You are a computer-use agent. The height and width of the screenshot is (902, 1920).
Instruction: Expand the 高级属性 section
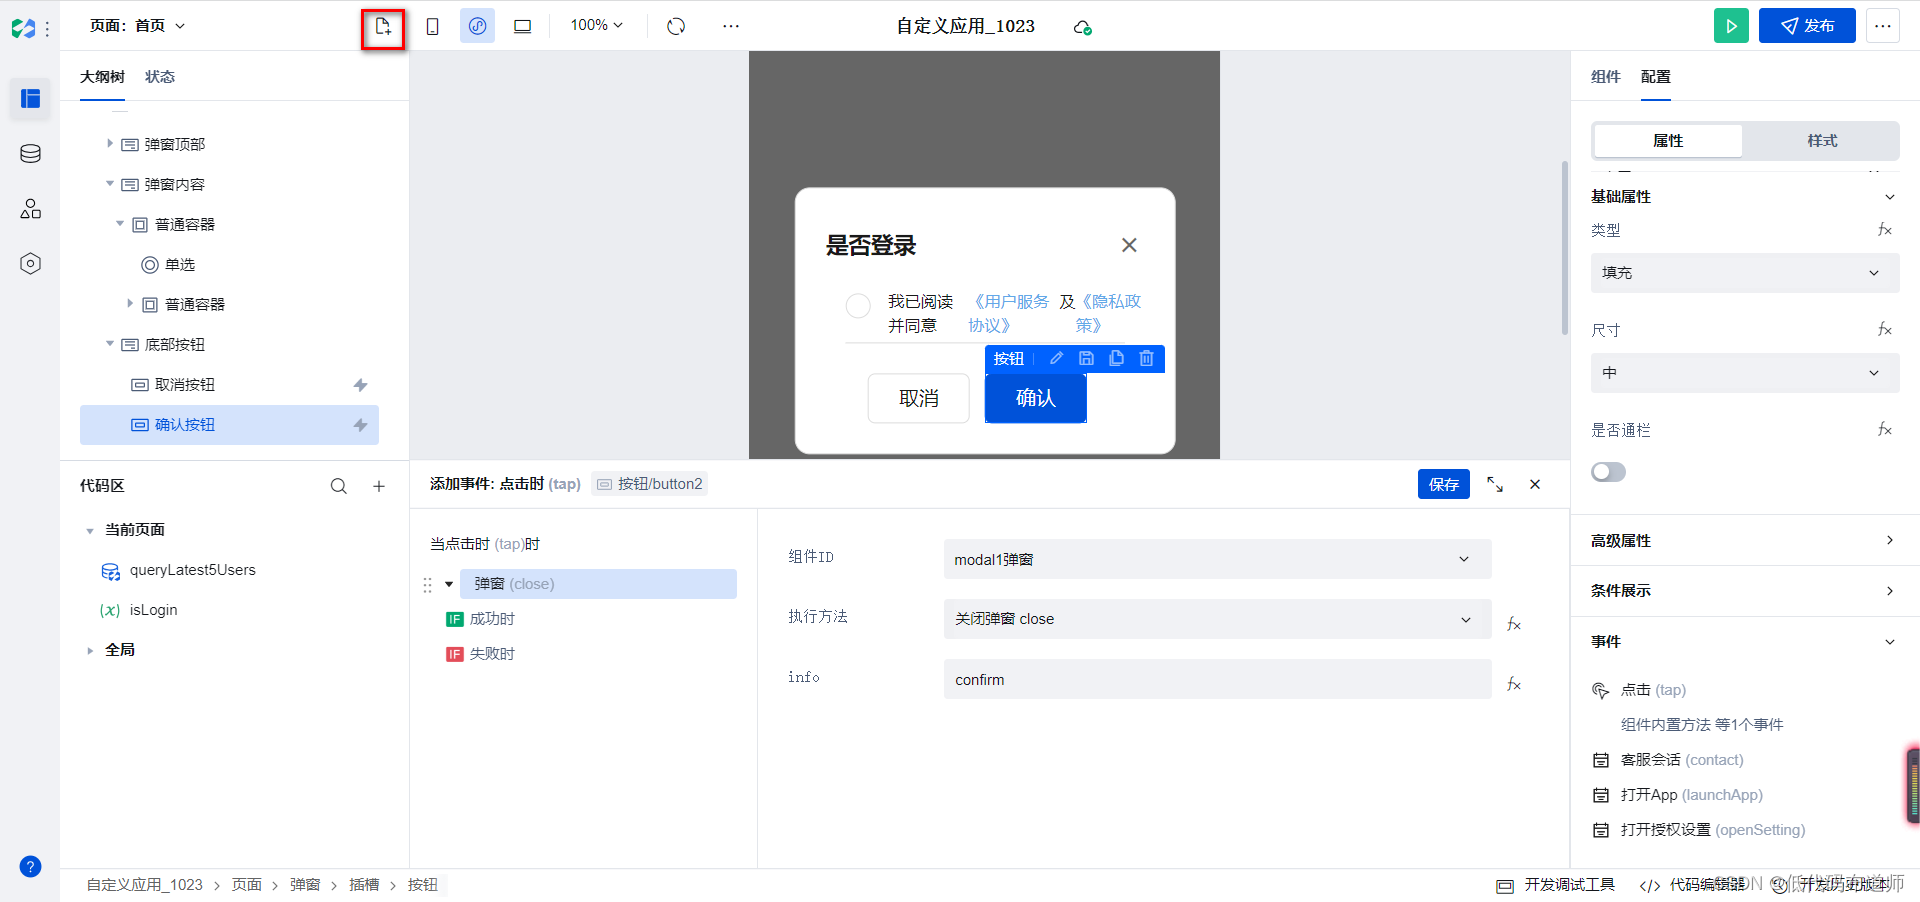tap(1744, 541)
